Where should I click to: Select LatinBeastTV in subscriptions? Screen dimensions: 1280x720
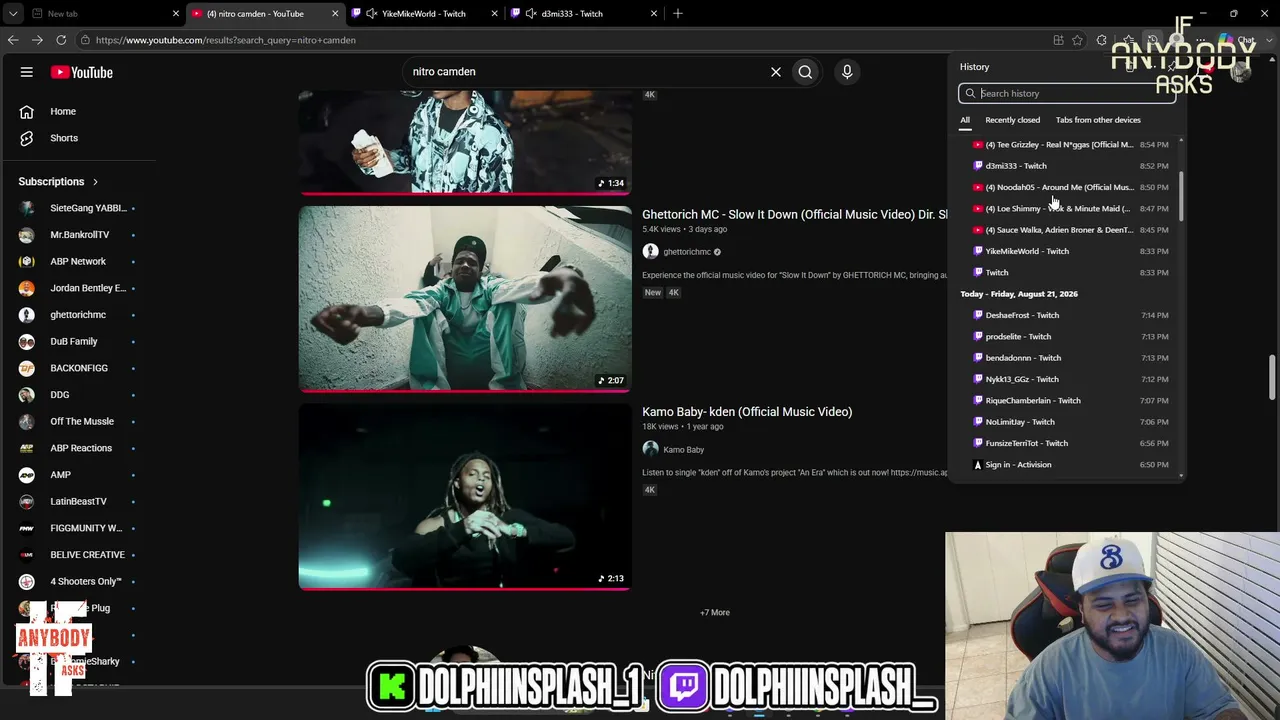78,502
